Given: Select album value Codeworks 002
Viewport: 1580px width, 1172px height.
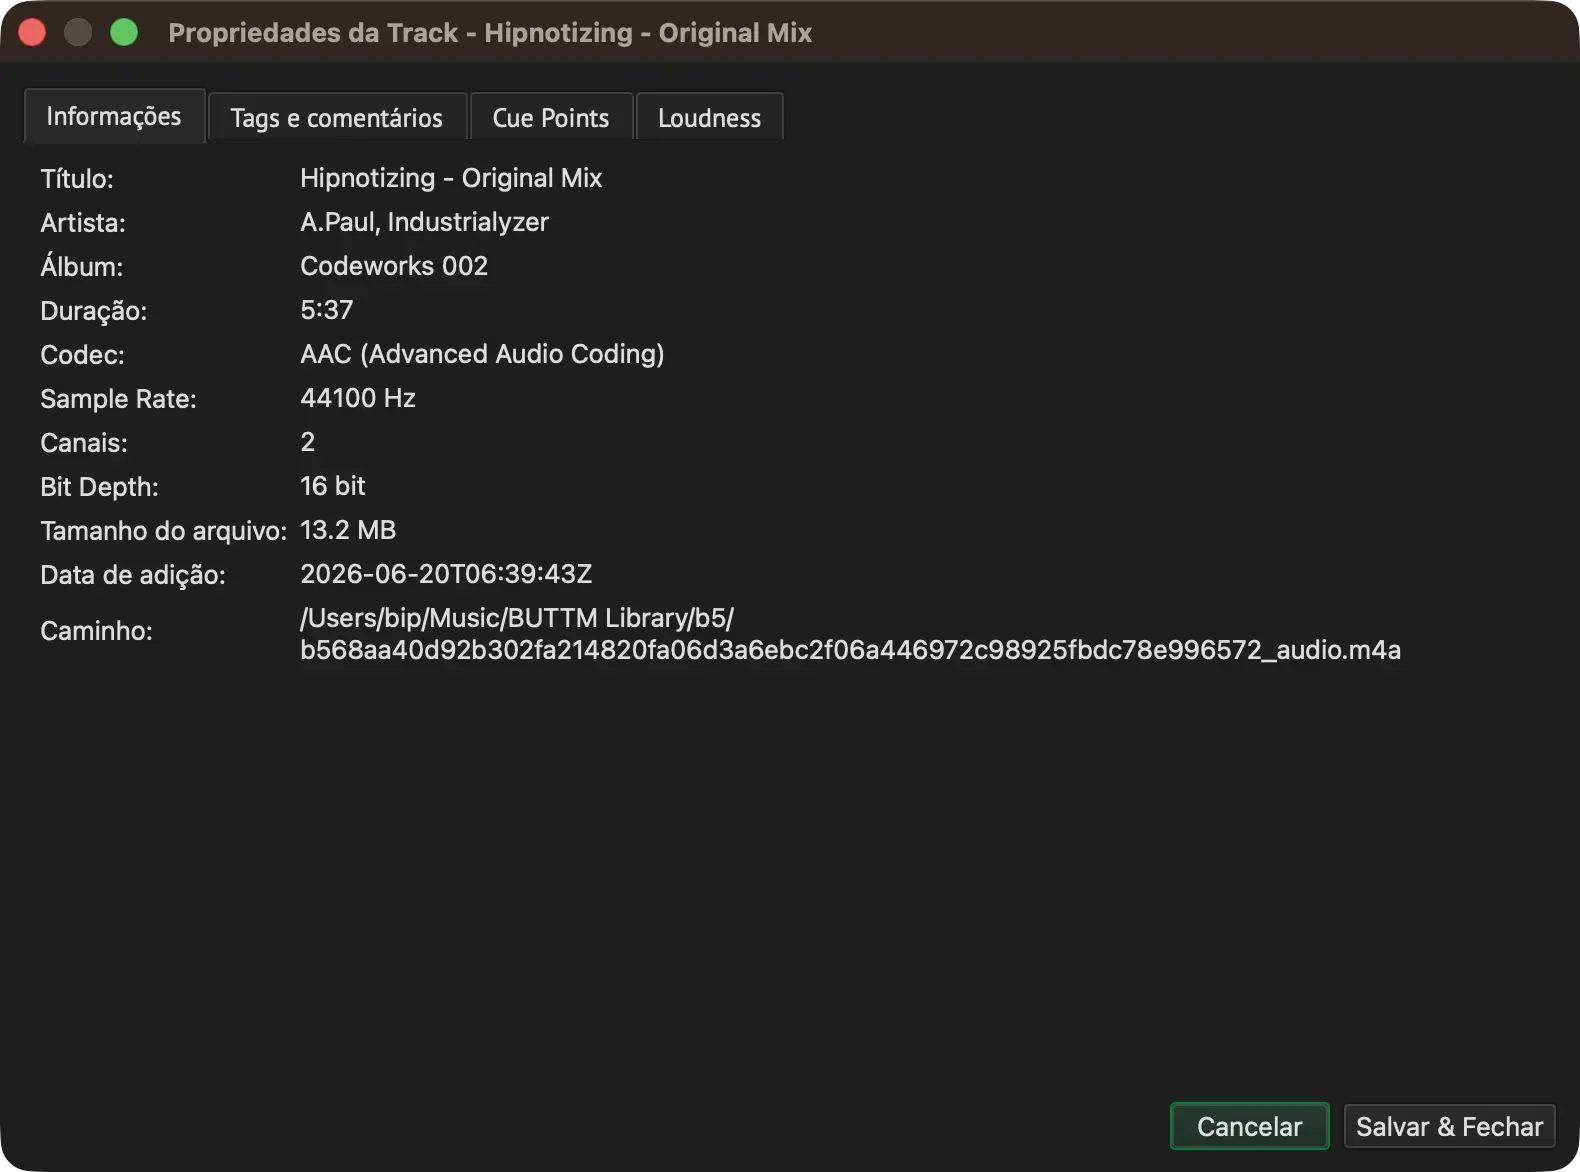Looking at the screenshot, I should point(394,266).
